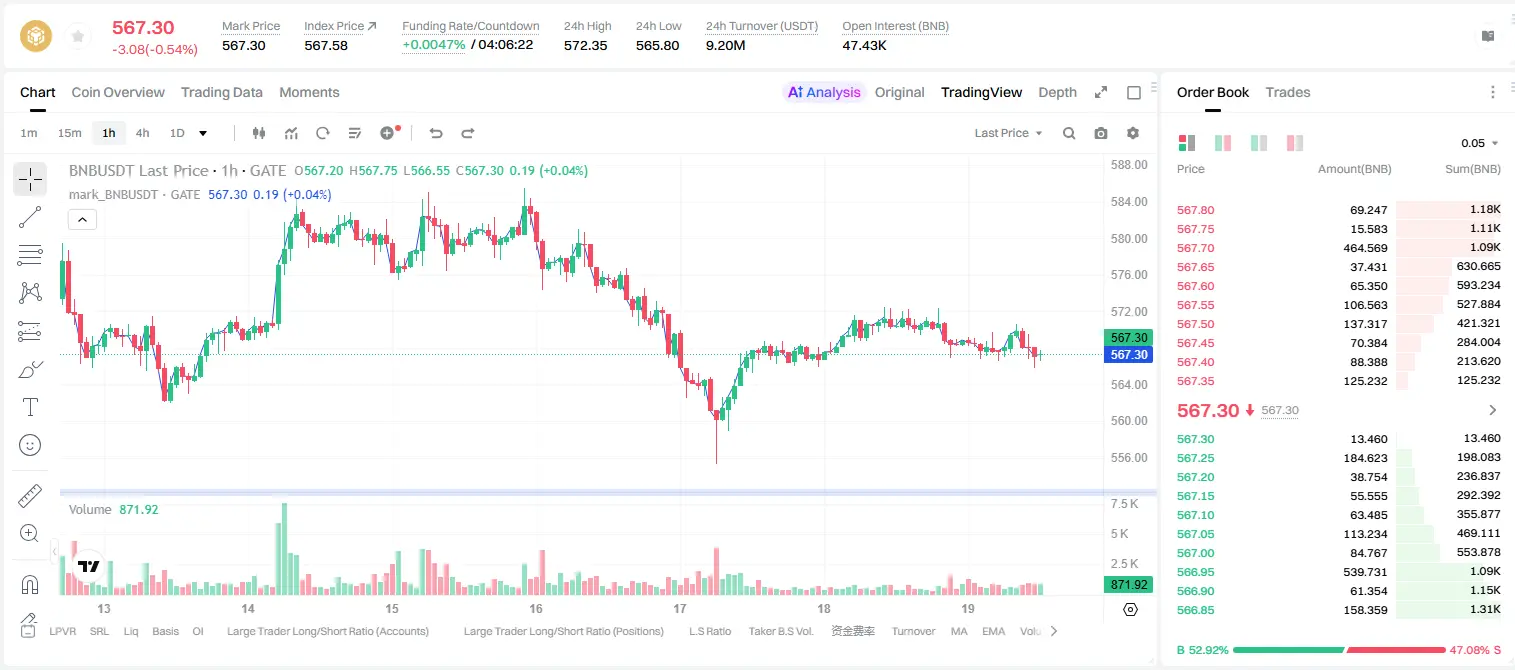
Task: Select the ruler measure tool
Action: click(30, 496)
